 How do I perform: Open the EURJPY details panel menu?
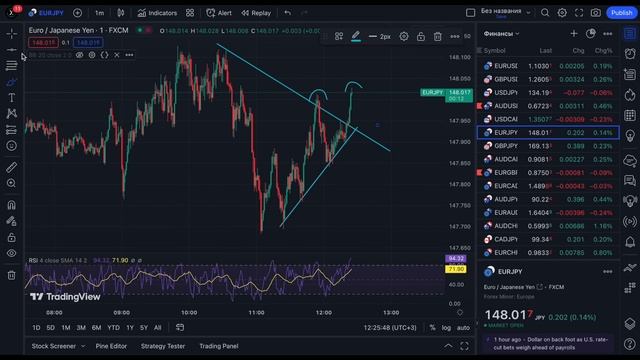click(x=607, y=271)
